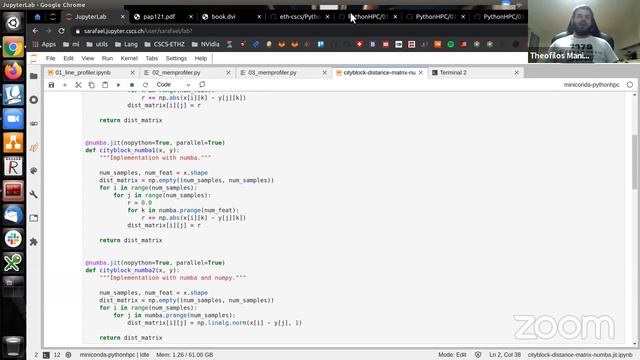This screenshot has height=360, width=640.
Task: Open the NVidia bookmarks folder
Action: tap(205, 44)
